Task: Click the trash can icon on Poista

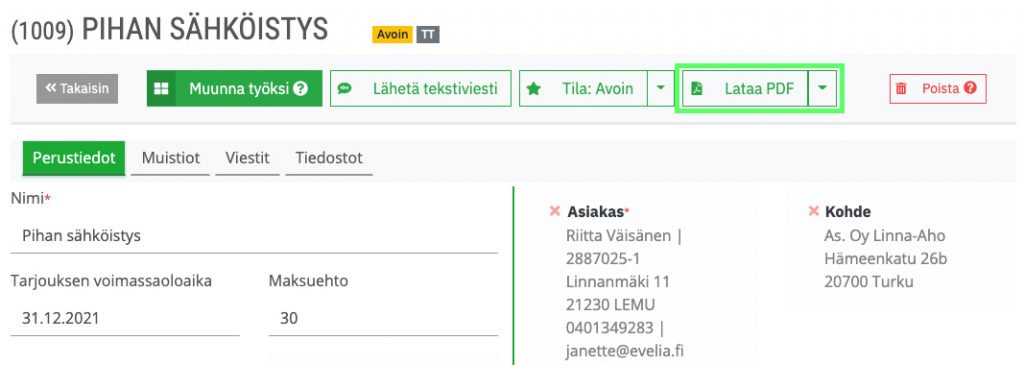Action: (901, 88)
